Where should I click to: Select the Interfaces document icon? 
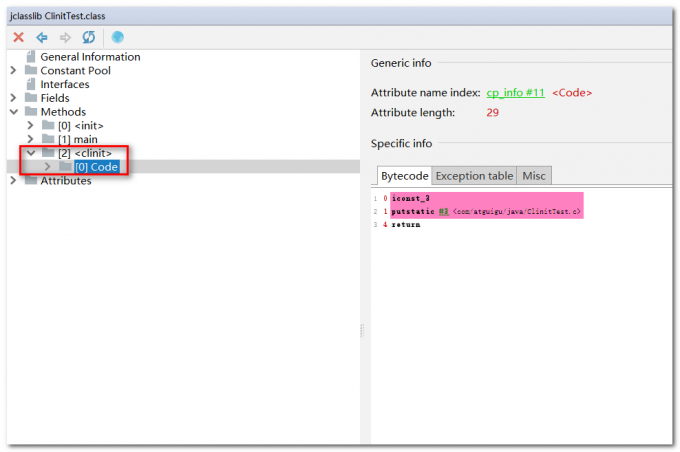click(31, 84)
